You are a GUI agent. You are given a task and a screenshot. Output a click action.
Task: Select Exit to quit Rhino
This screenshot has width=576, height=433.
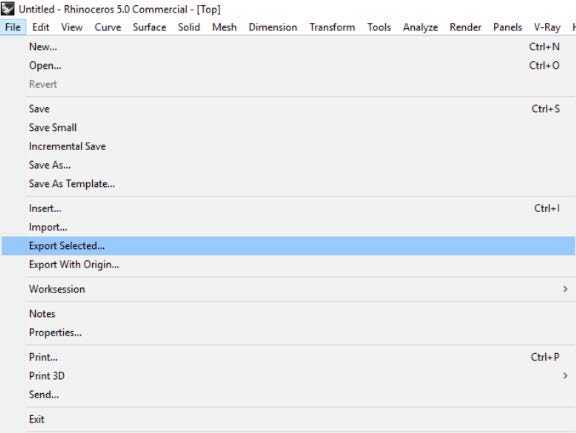tap(288, 419)
